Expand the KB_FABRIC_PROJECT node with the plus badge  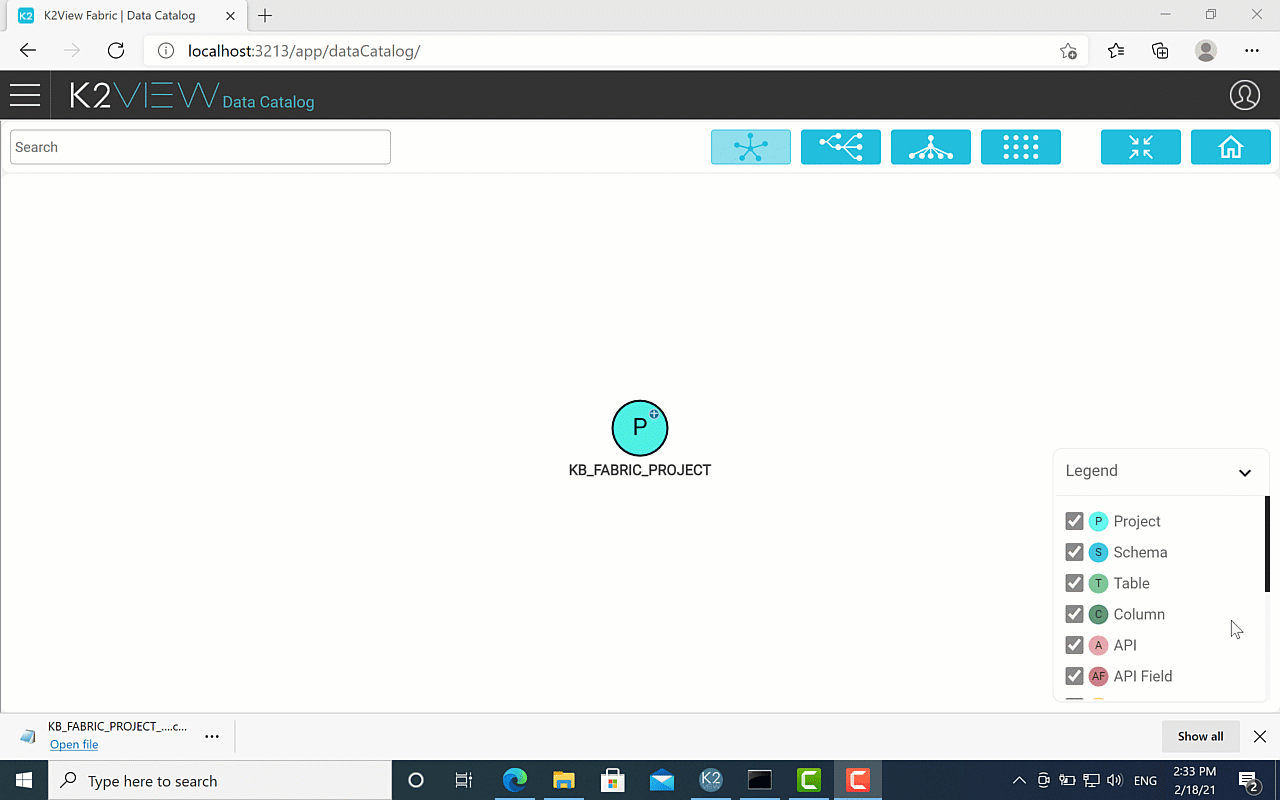[653, 412]
